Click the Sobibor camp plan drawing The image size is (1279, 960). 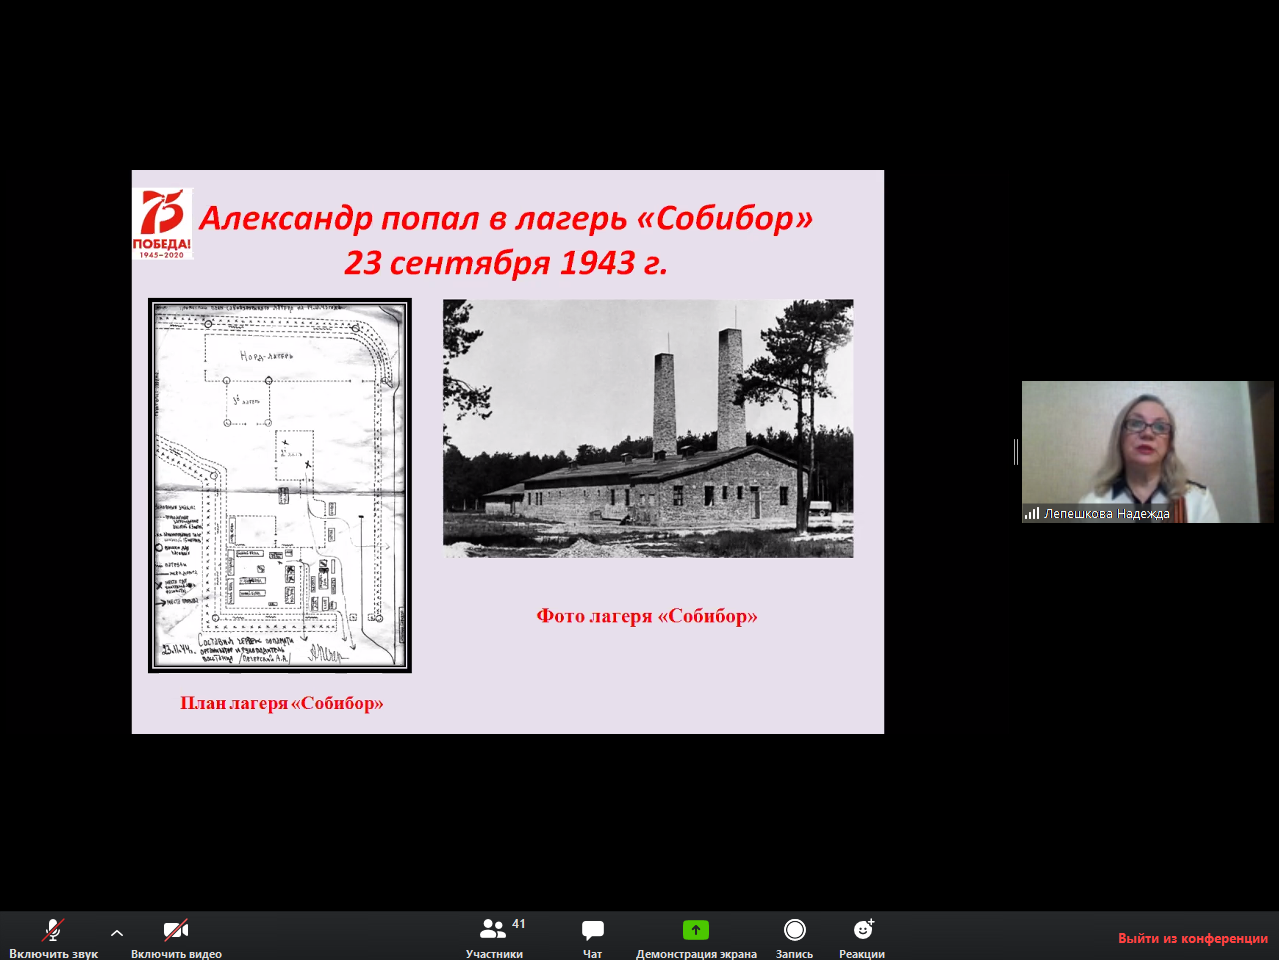pos(280,485)
